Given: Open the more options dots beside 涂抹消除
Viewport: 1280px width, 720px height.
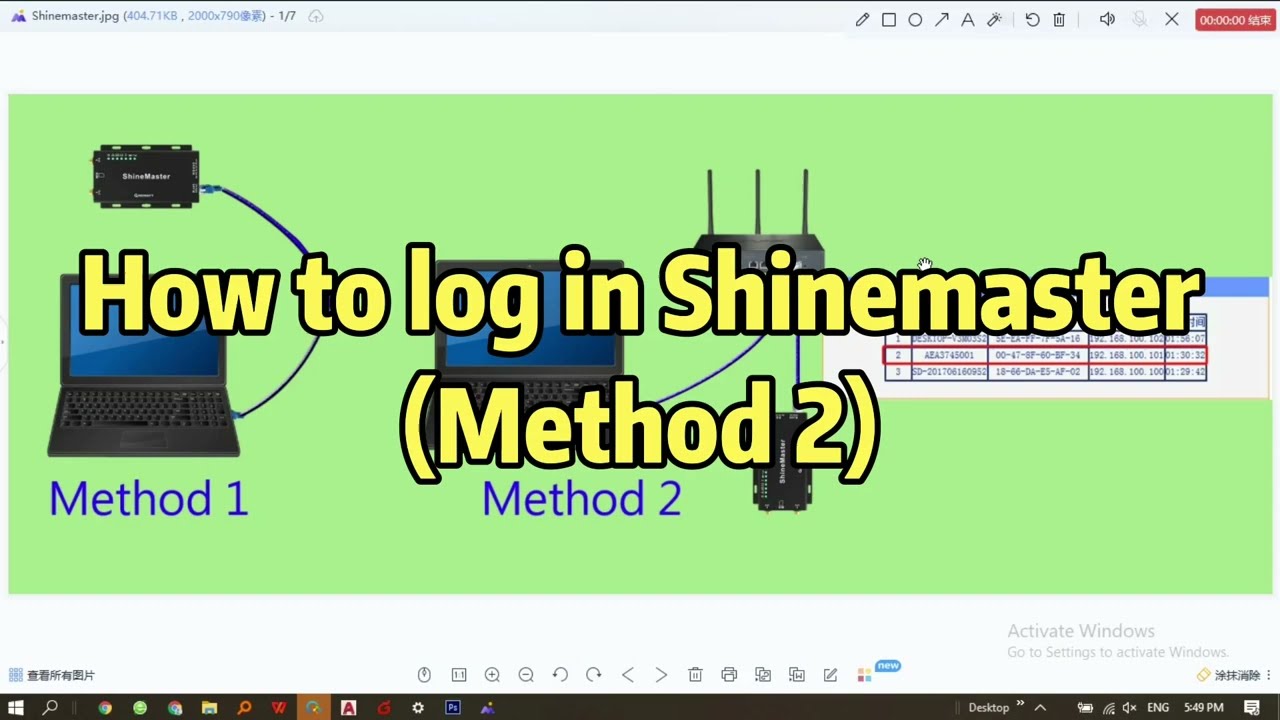Looking at the screenshot, I should tap(1270, 675).
